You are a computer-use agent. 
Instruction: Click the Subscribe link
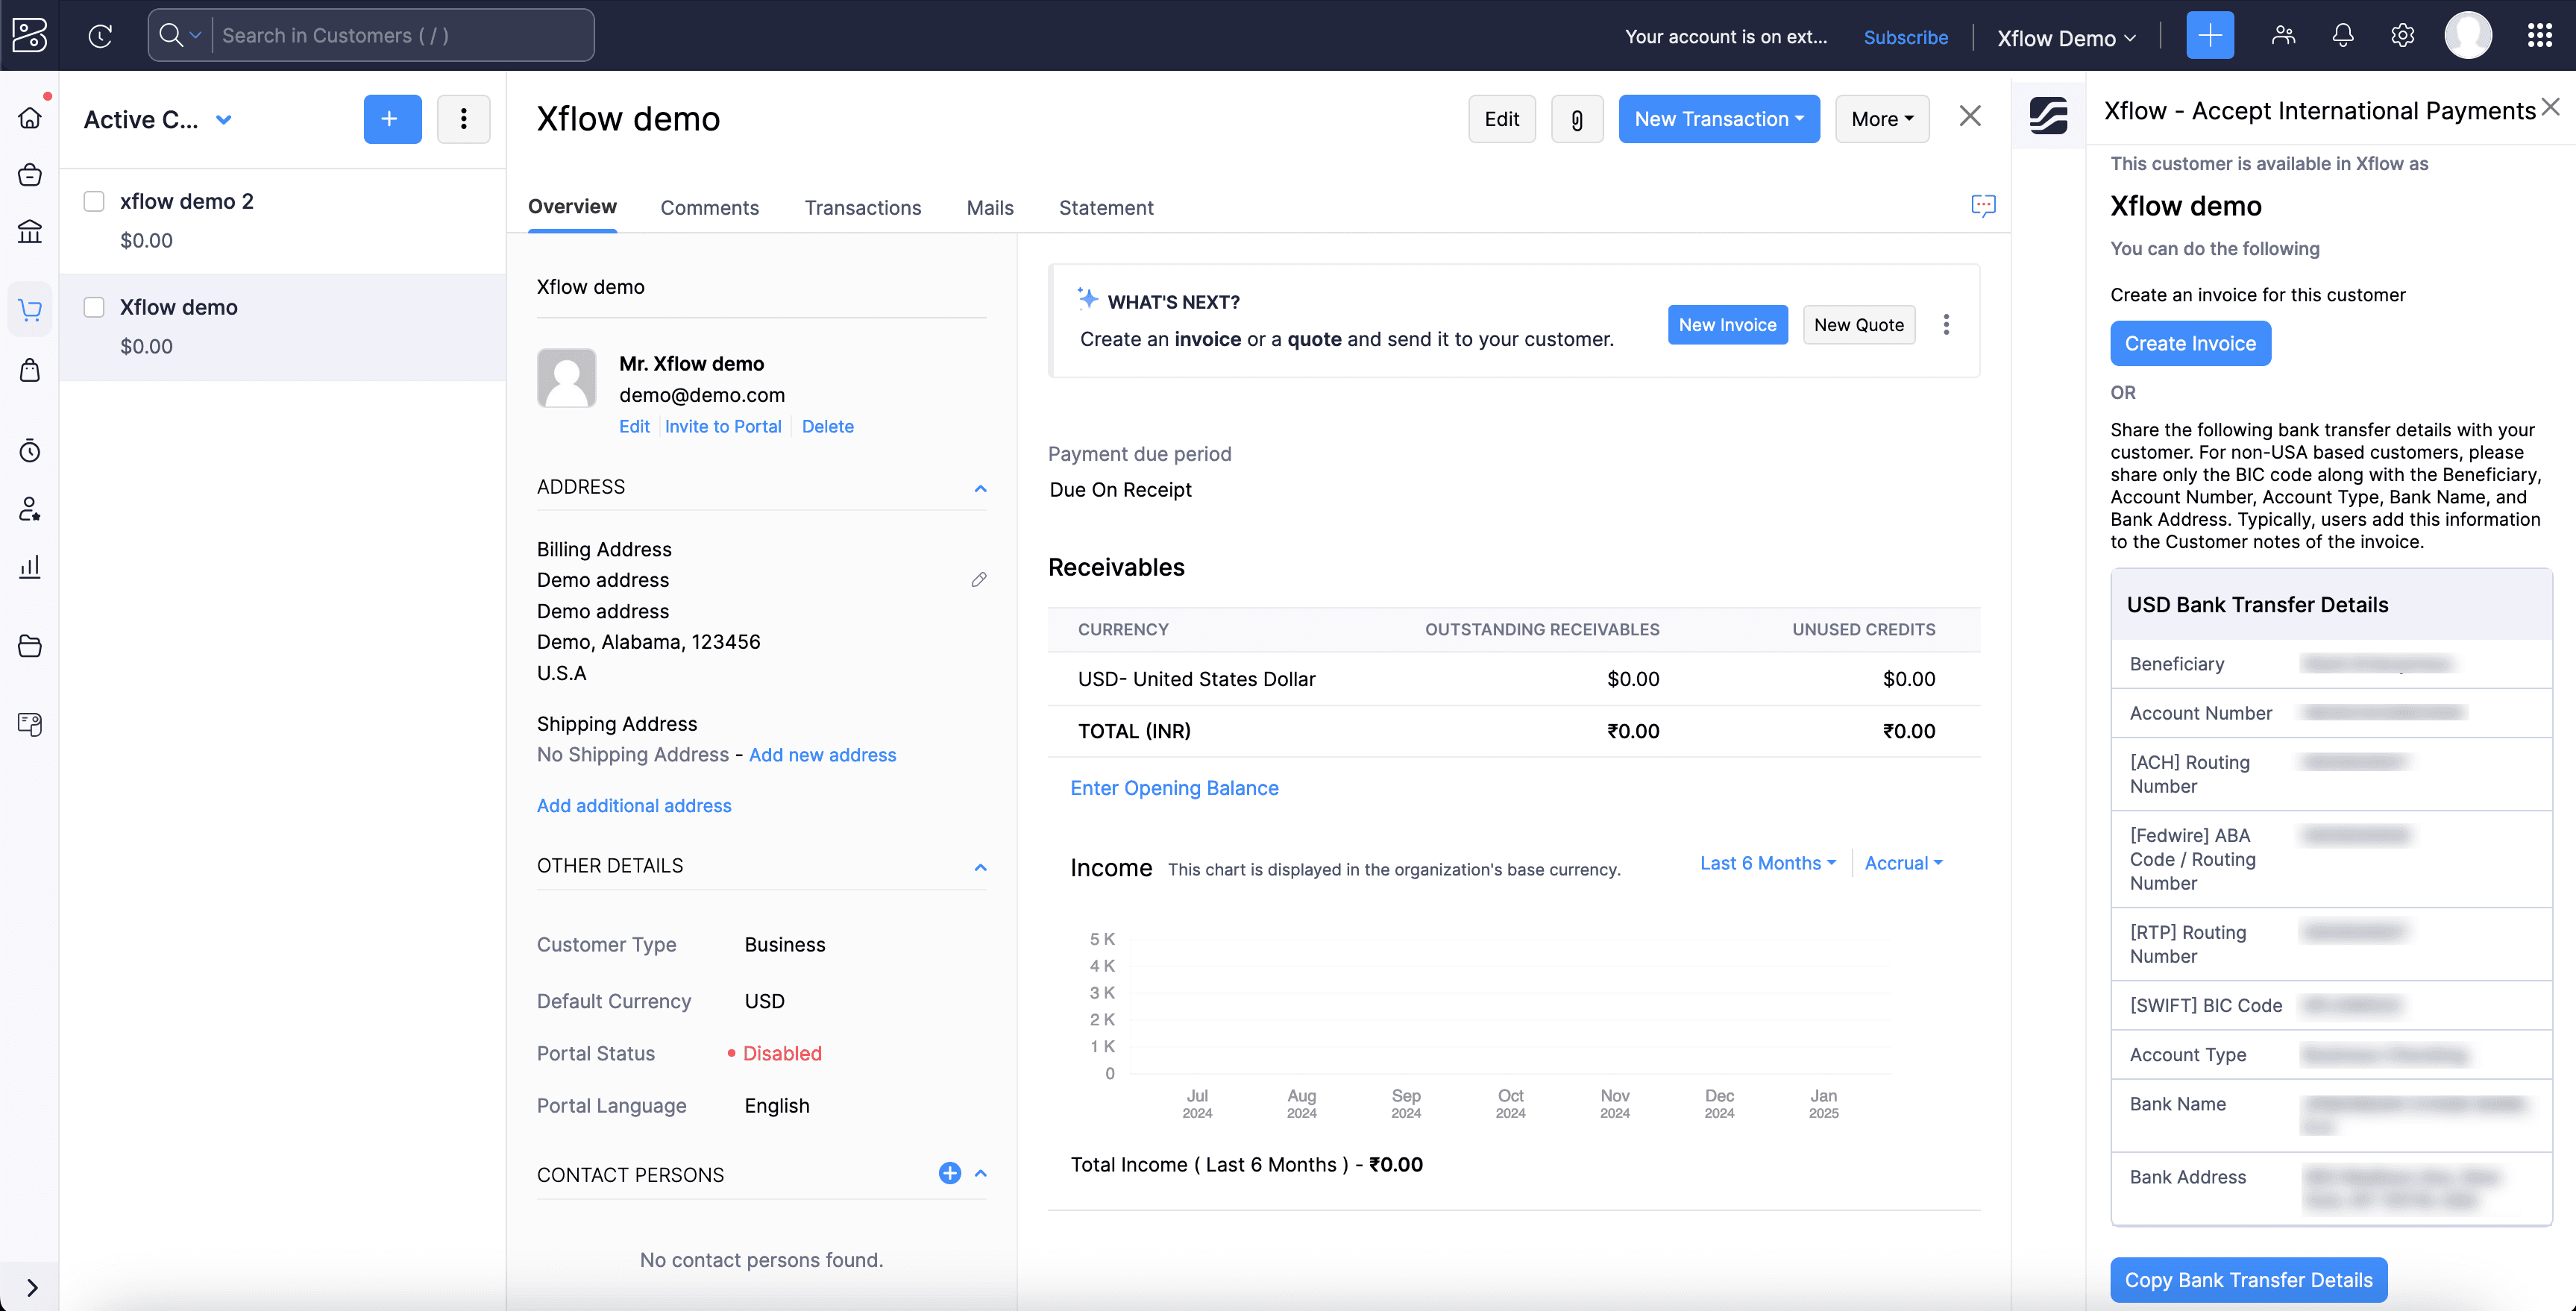click(1905, 37)
